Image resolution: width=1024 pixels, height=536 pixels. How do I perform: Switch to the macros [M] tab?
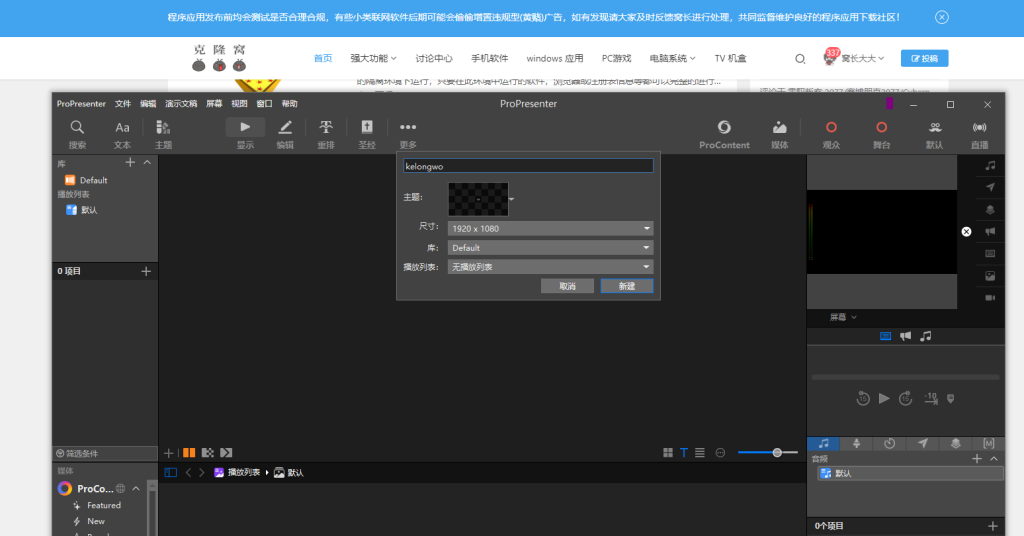point(989,444)
